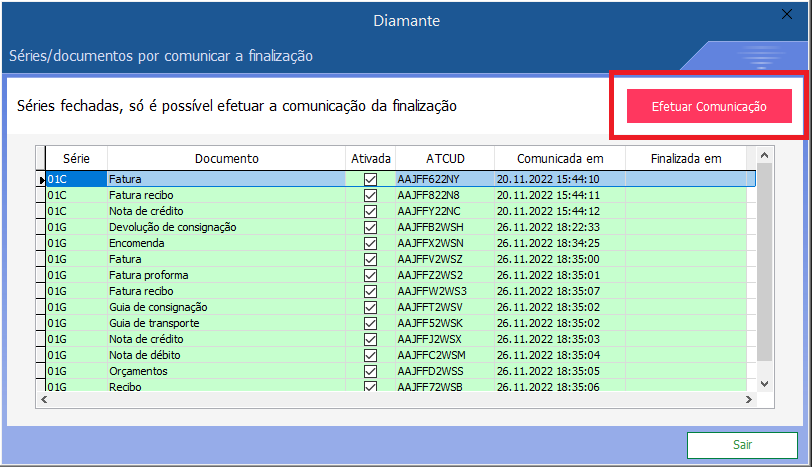Screen dimensions: 812x467
Task: Sort by the Série column header
Action: [76, 158]
